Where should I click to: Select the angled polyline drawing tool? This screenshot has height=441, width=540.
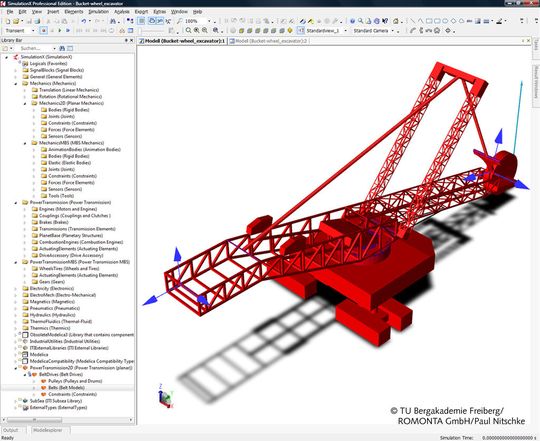420,21
